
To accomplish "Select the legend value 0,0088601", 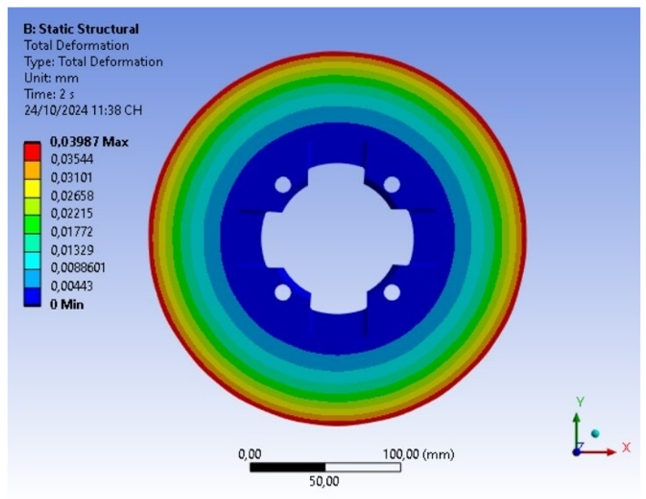I will point(78,268).
